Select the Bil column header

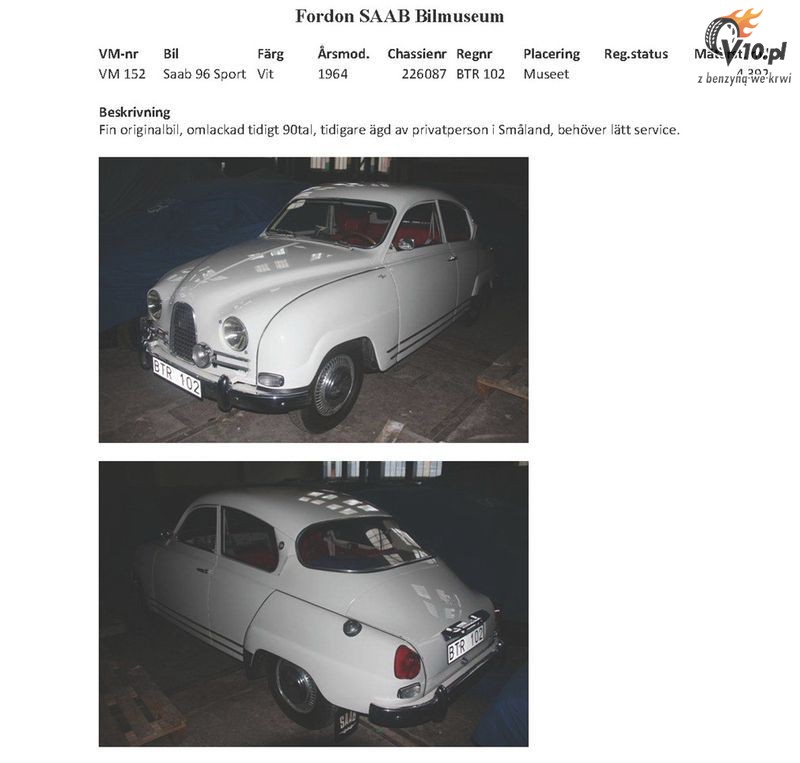(171, 54)
